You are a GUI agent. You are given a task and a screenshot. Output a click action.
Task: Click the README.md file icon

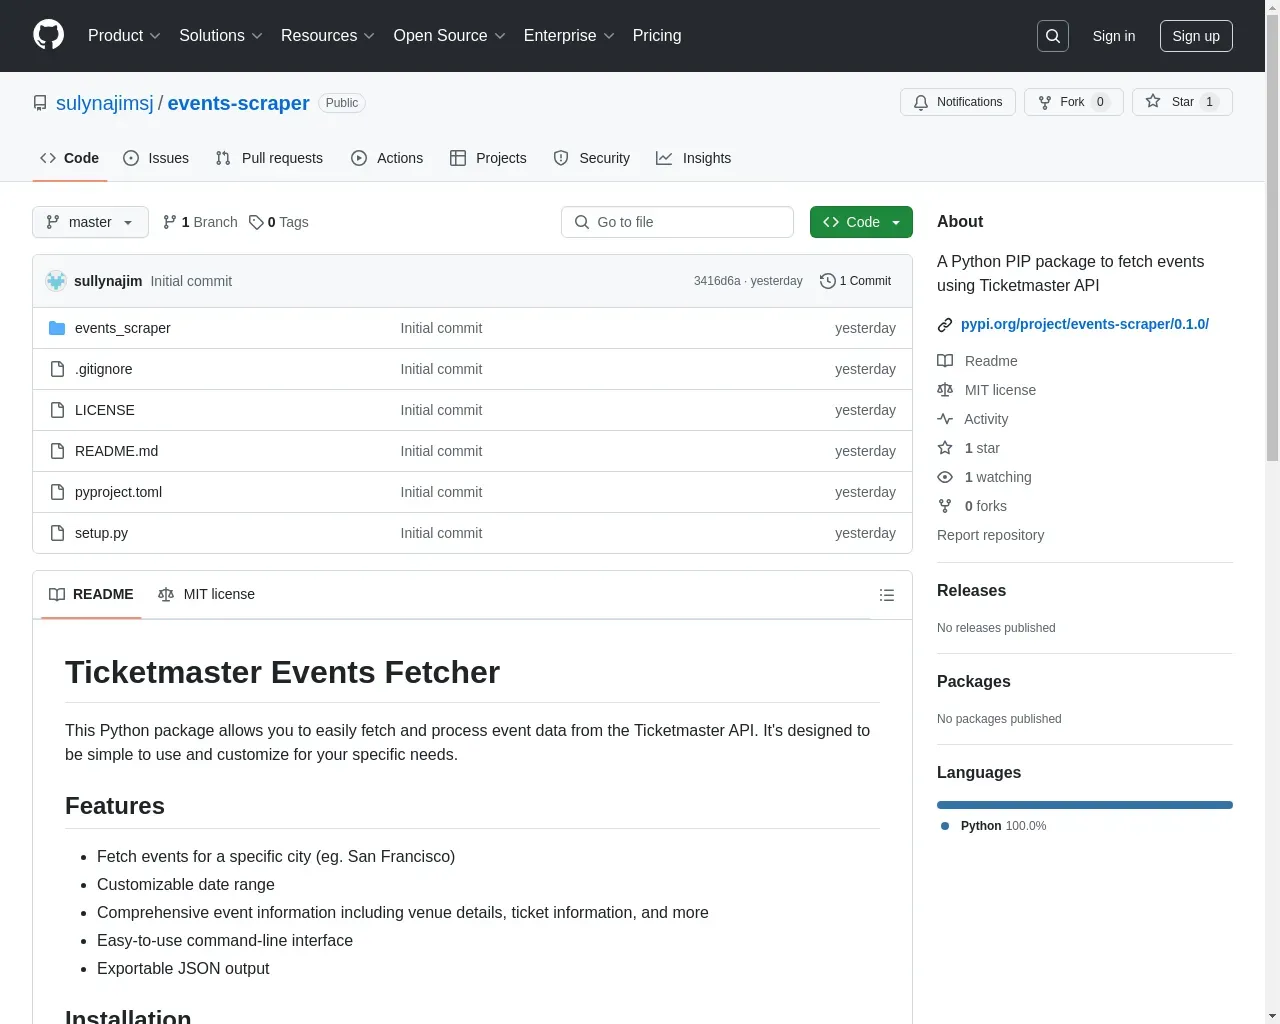click(57, 451)
